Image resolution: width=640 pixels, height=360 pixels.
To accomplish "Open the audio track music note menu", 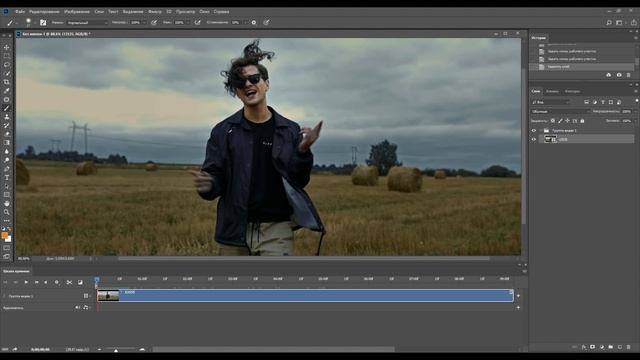I will pyautogui.click(x=86, y=308).
